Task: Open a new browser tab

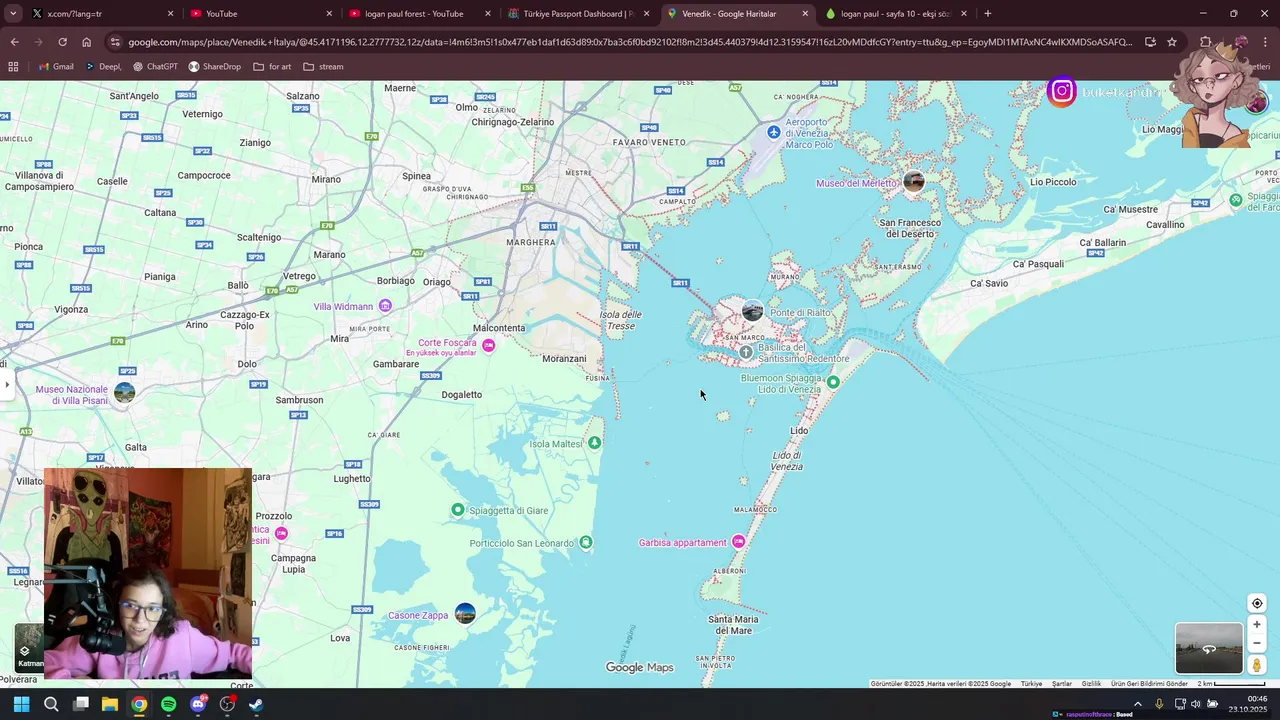Action: [x=988, y=14]
